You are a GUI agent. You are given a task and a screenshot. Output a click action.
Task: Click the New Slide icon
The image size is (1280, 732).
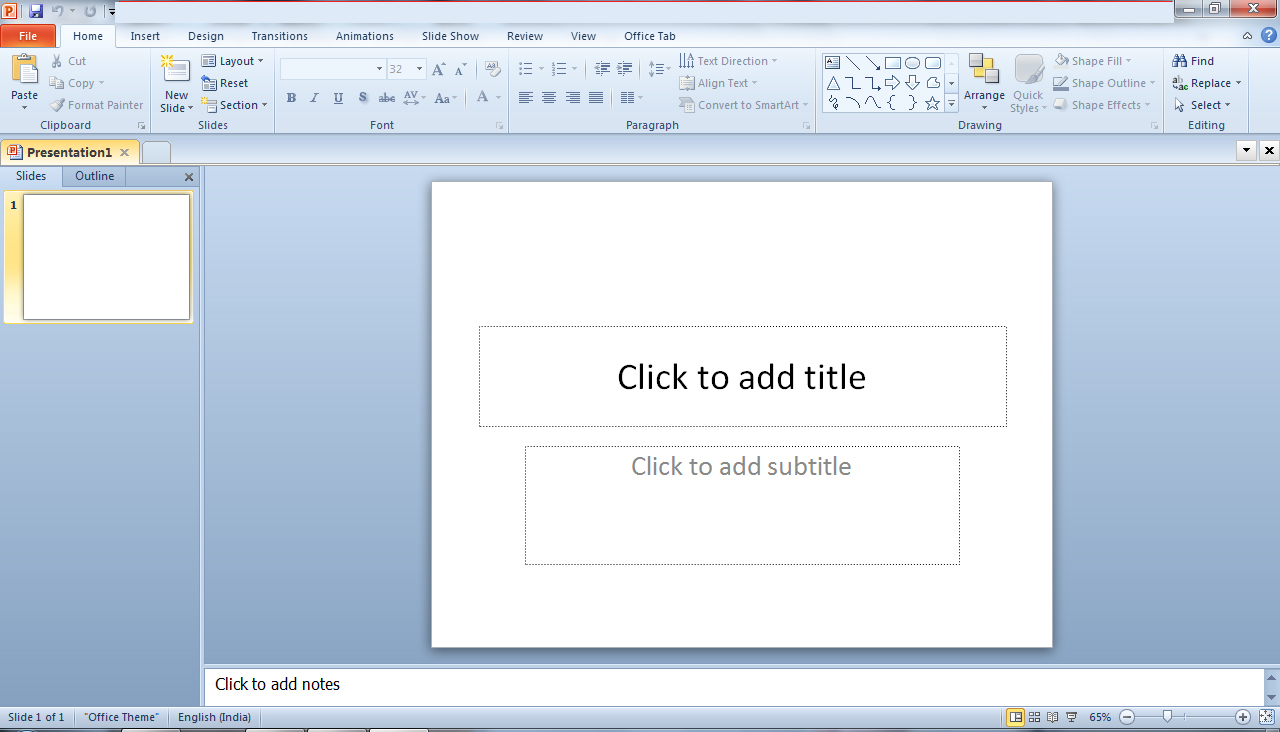pos(176,71)
